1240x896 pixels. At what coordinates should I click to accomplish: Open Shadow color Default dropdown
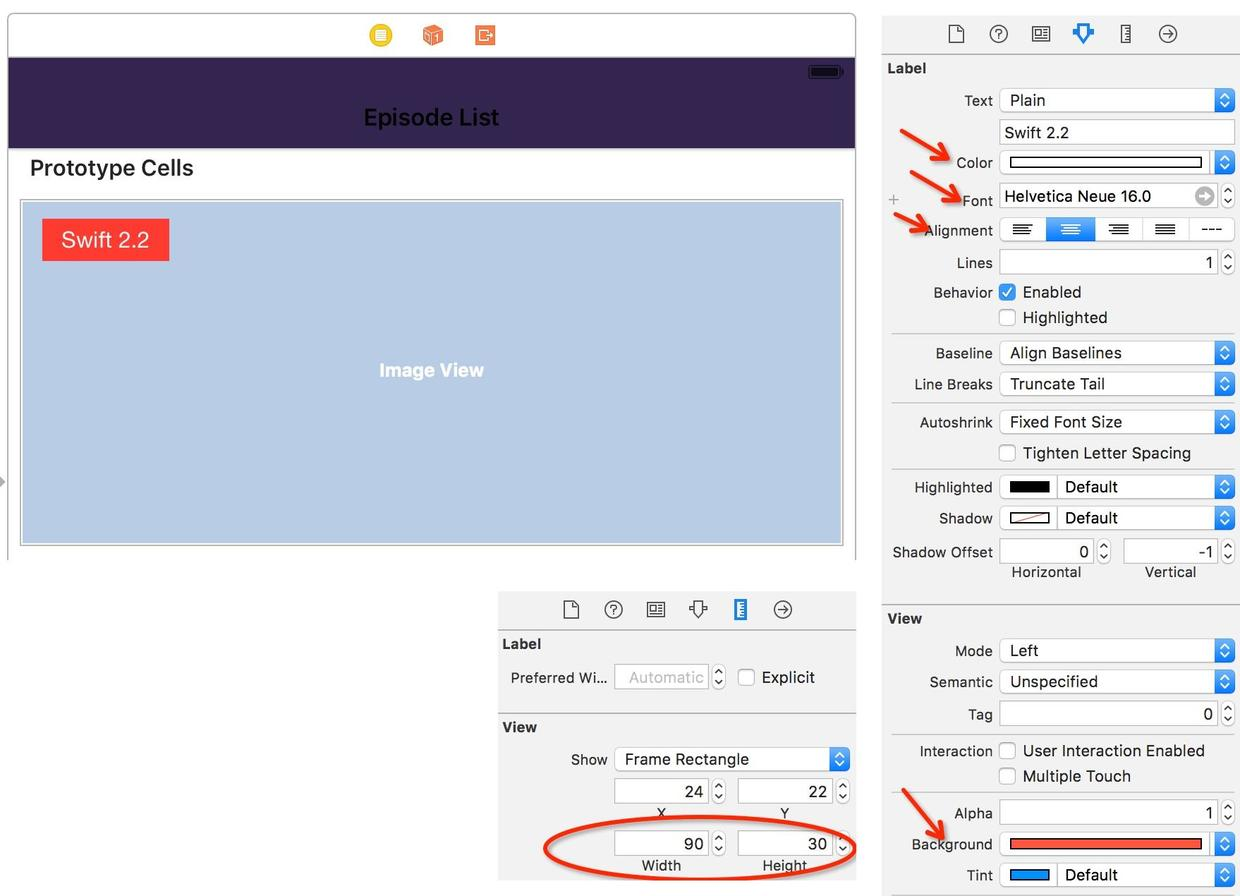point(1146,518)
